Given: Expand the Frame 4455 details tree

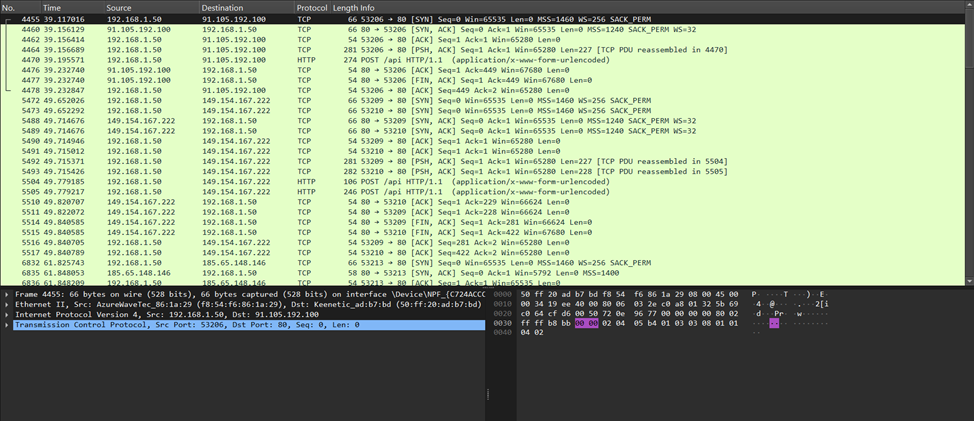Looking at the screenshot, I should point(7,295).
